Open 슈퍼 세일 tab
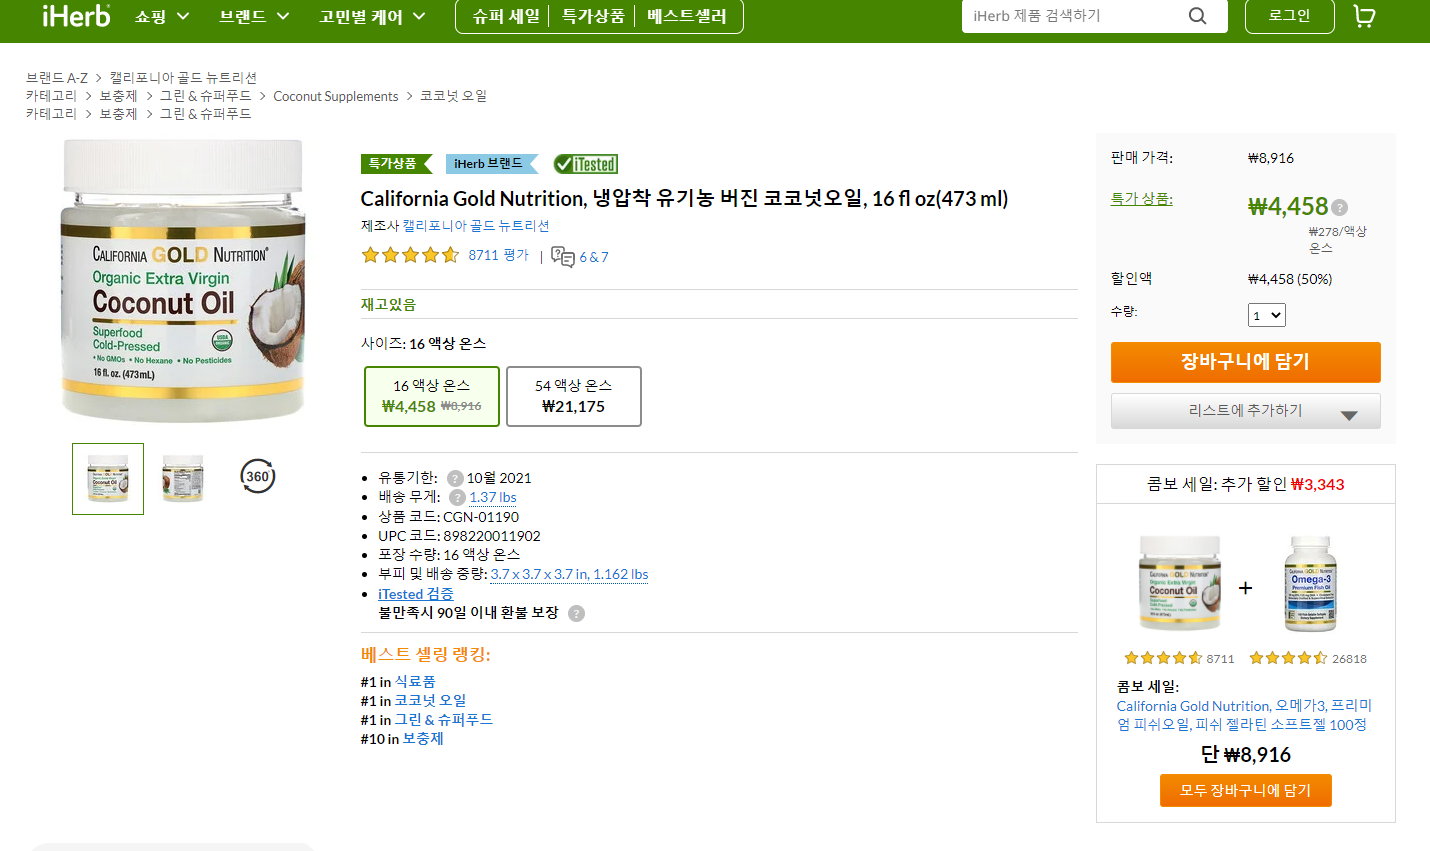Image resolution: width=1430 pixels, height=851 pixels. (x=506, y=16)
